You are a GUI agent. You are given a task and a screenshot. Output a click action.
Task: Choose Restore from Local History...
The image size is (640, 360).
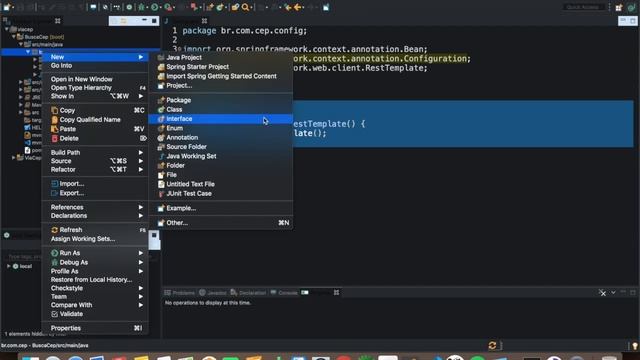coord(95,280)
